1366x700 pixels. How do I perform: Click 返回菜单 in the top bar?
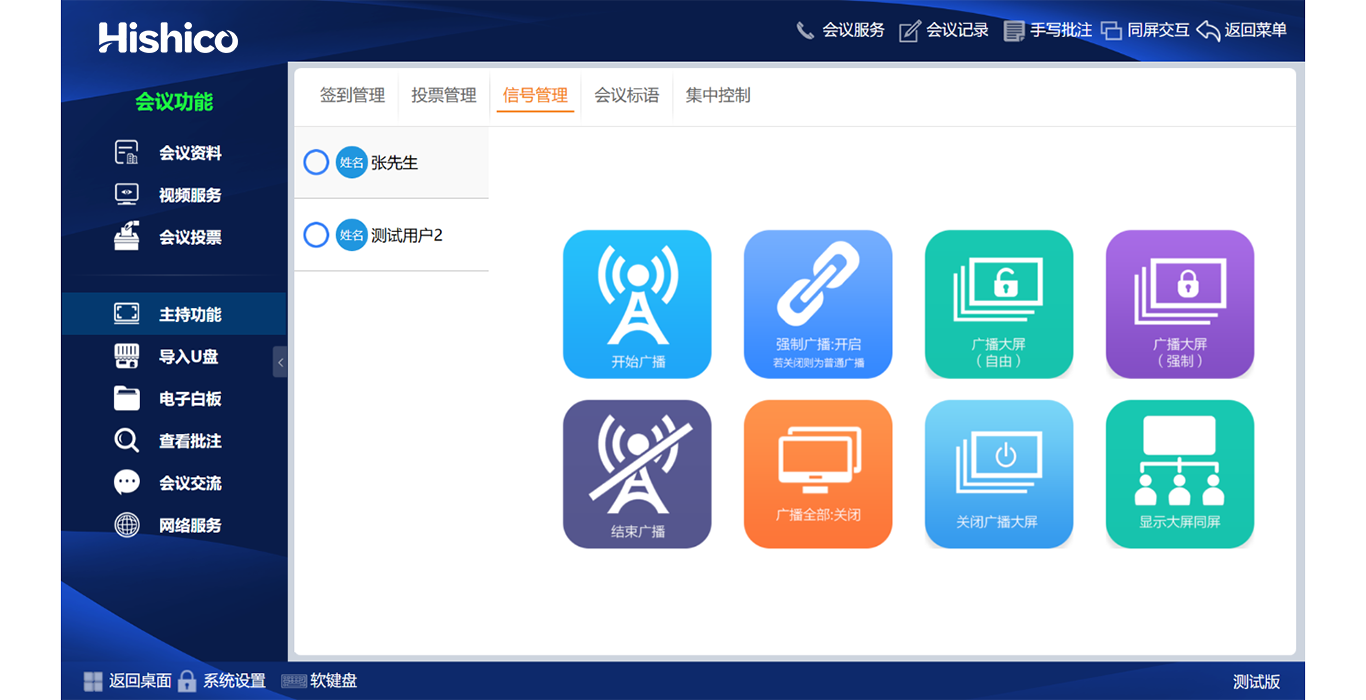pyautogui.click(x=1242, y=31)
